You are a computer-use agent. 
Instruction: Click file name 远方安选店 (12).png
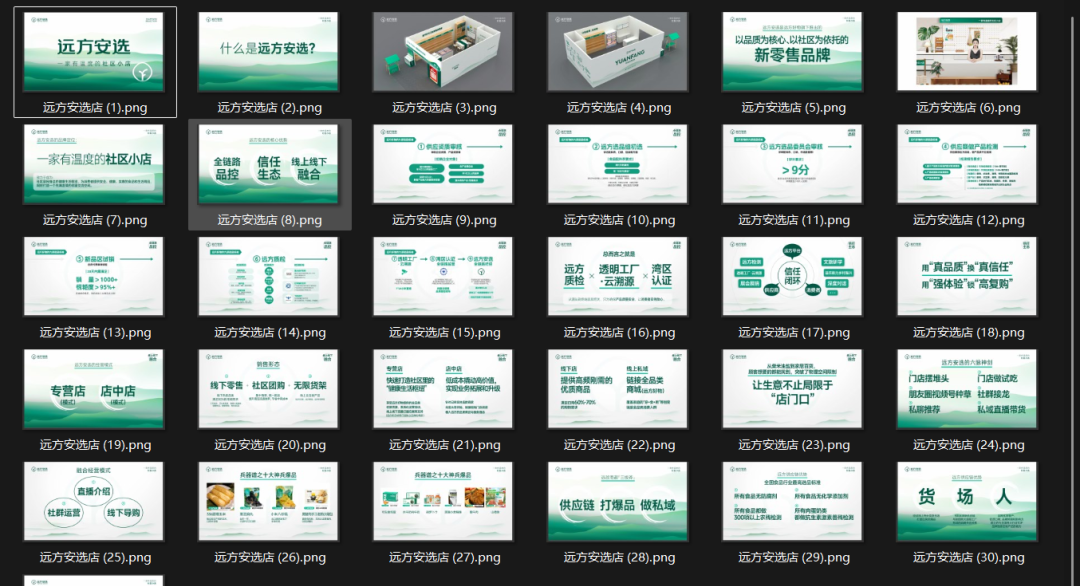pyautogui.click(x=968, y=220)
